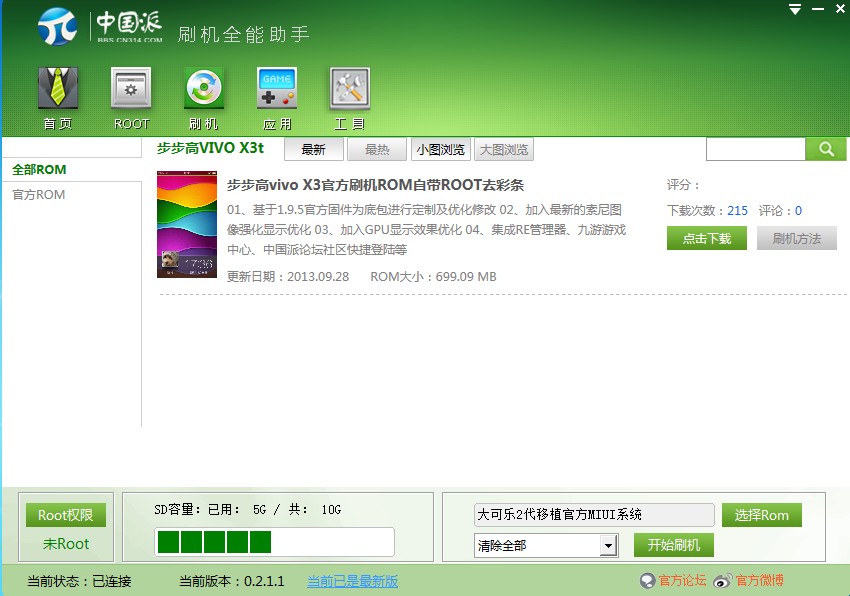Open the ROOT tool icon

click(131, 88)
